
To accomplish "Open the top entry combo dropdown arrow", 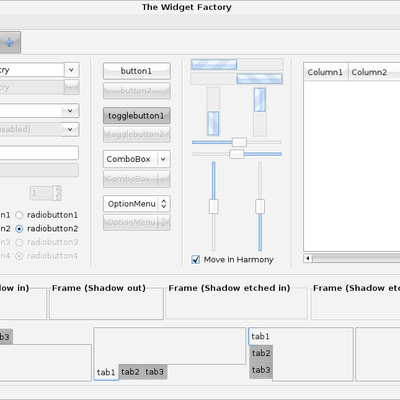I will pos(71,70).
